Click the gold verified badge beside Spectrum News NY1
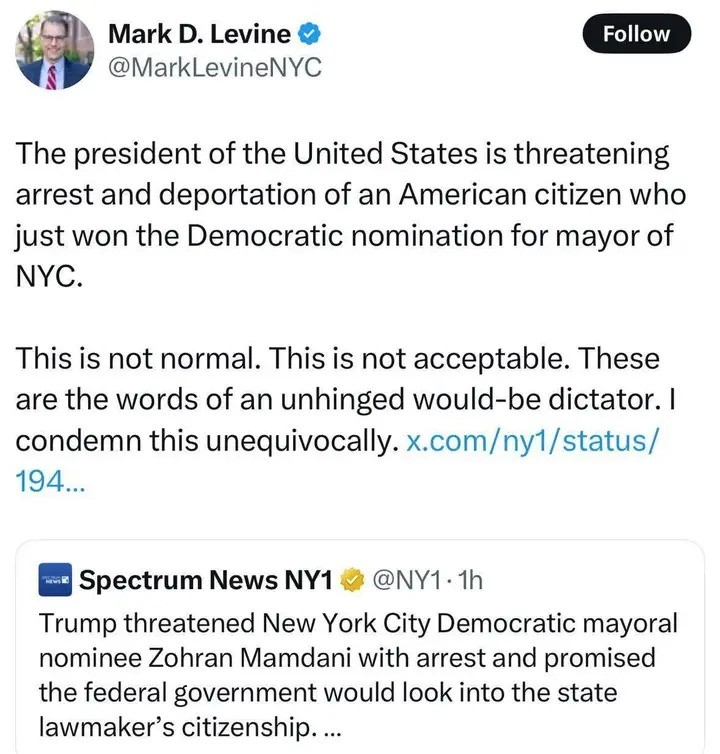The width and height of the screenshot is (720, 754). 352,579
